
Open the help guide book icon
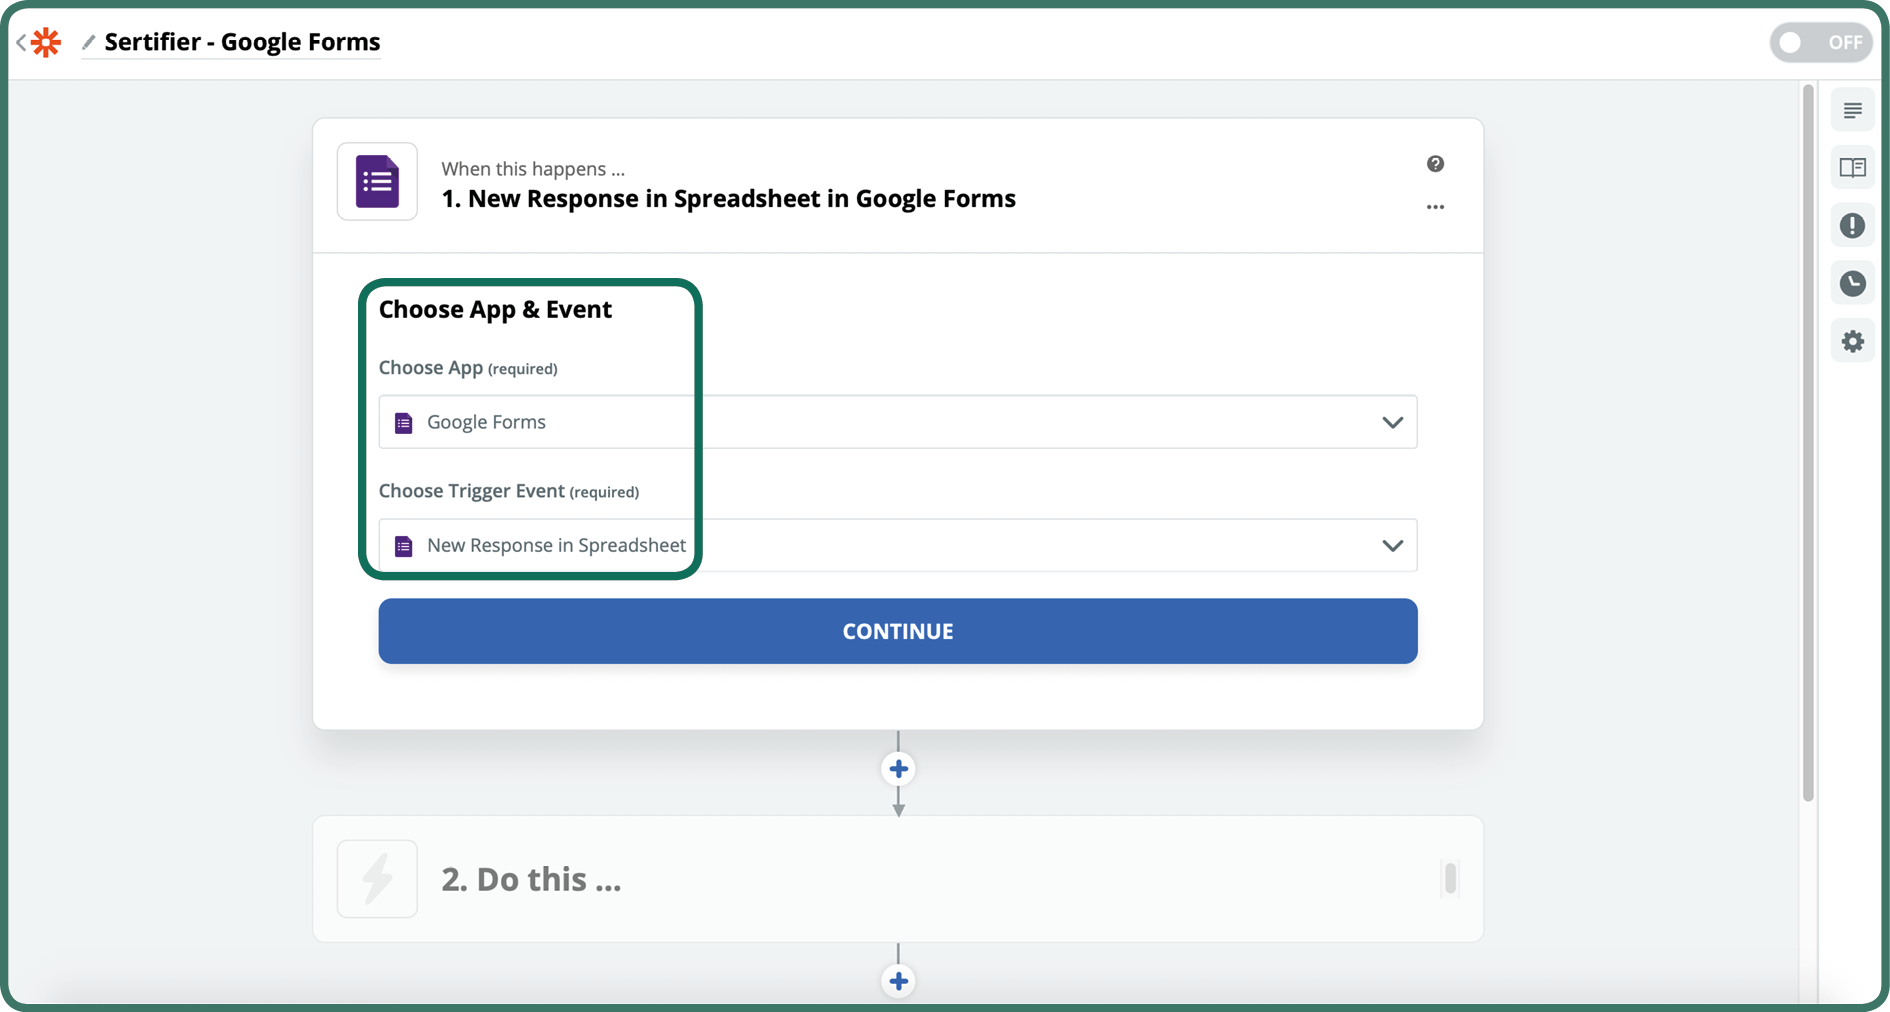click(x=1852, y=168)
